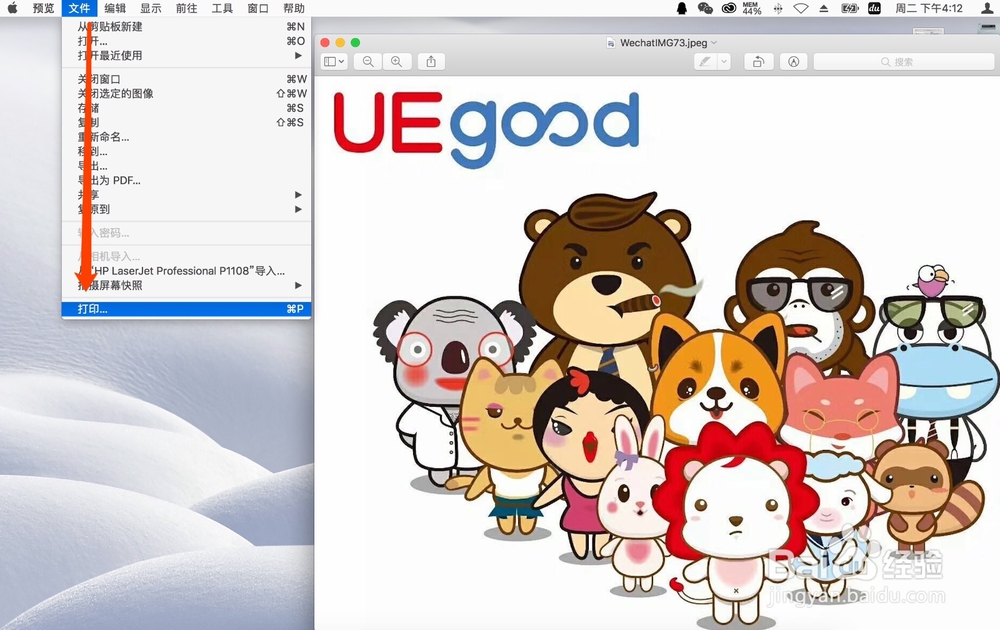The width and height of the screenshot is (1000, 630).
Task: Choose 存储 to save the image
Action: pyautogui.click(x=186, y=108)
